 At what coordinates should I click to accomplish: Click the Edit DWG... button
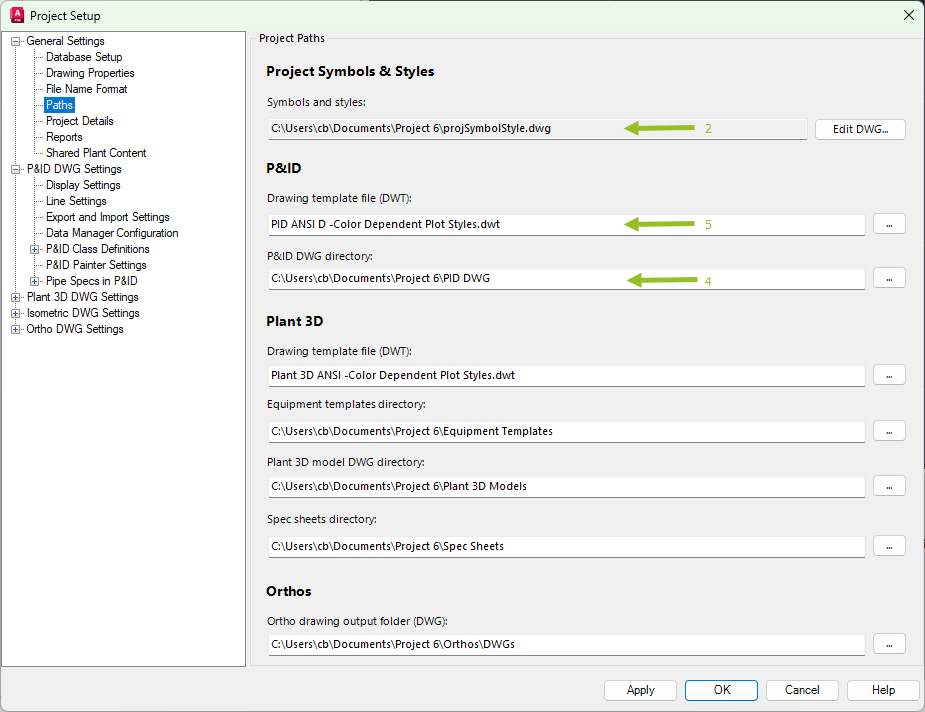(x=860, y=129)
